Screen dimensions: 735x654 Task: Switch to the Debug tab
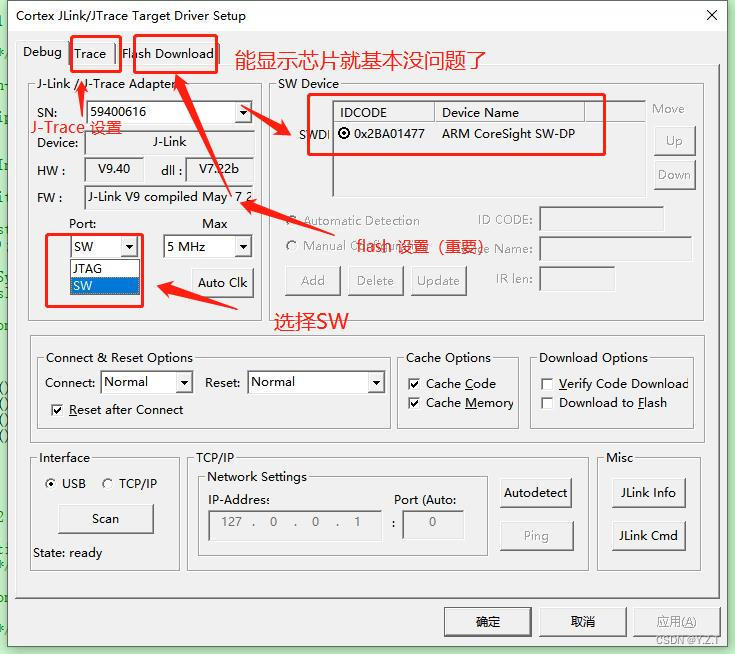tap(42, 52)
